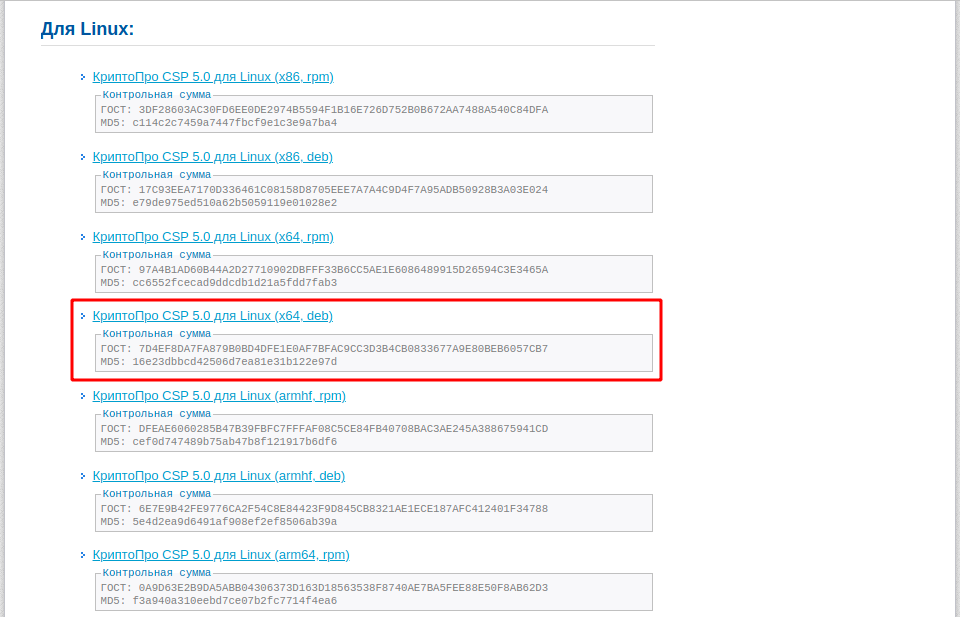
Task: Click 'Контрольная сумма' label under armhf deb
Action: pos(157,494)
